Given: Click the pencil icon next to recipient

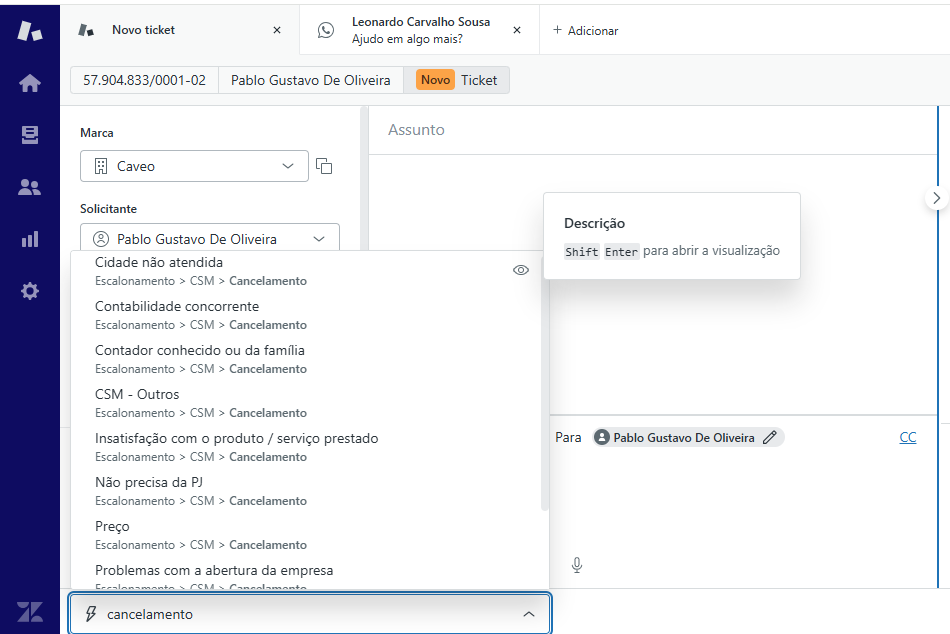Looking at the screenshot, I should (x=769, y=437).
